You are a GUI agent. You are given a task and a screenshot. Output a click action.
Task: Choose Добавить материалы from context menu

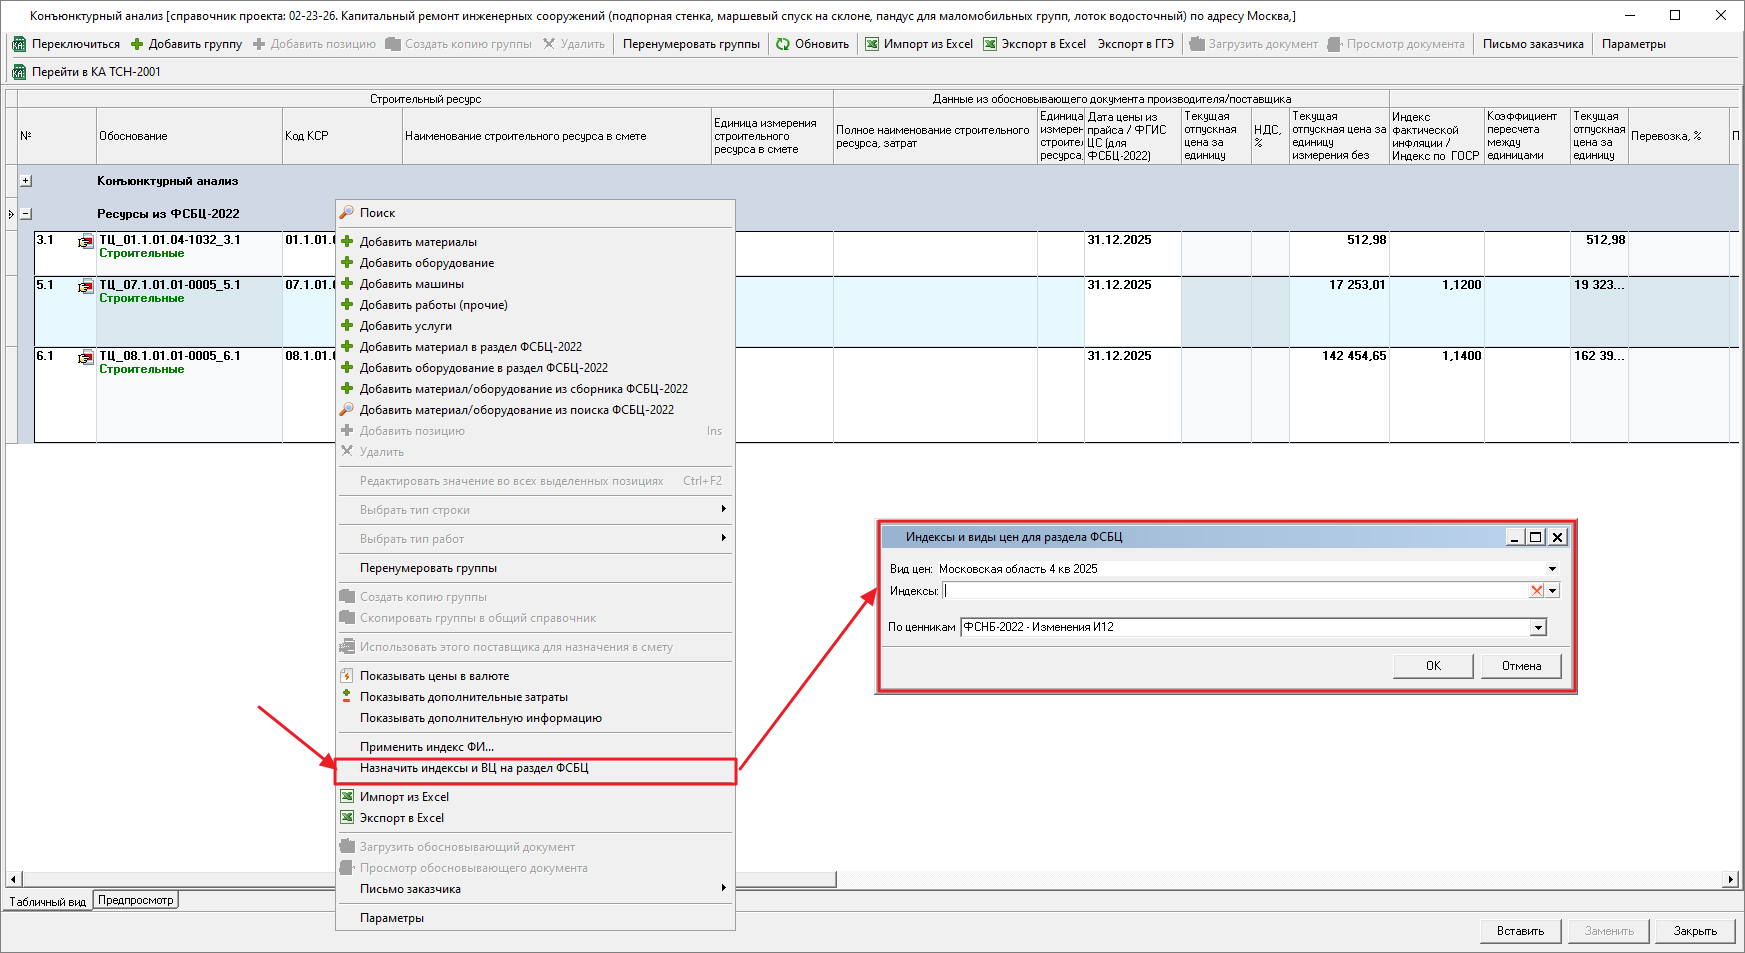point(418,242)
